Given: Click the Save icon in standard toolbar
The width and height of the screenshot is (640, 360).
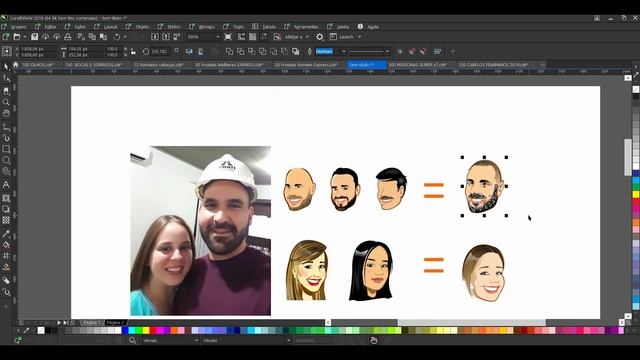Looking at the screenshot, I should (35, 37).
